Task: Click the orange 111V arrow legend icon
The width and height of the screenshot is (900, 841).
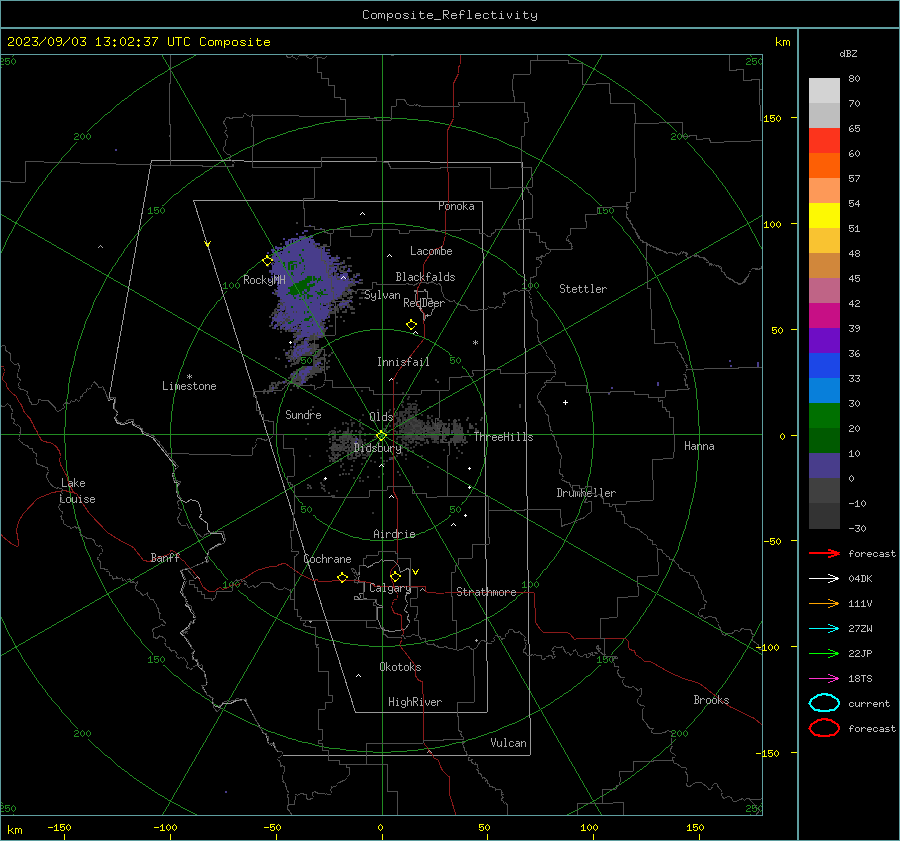Action: coord(824,603)
